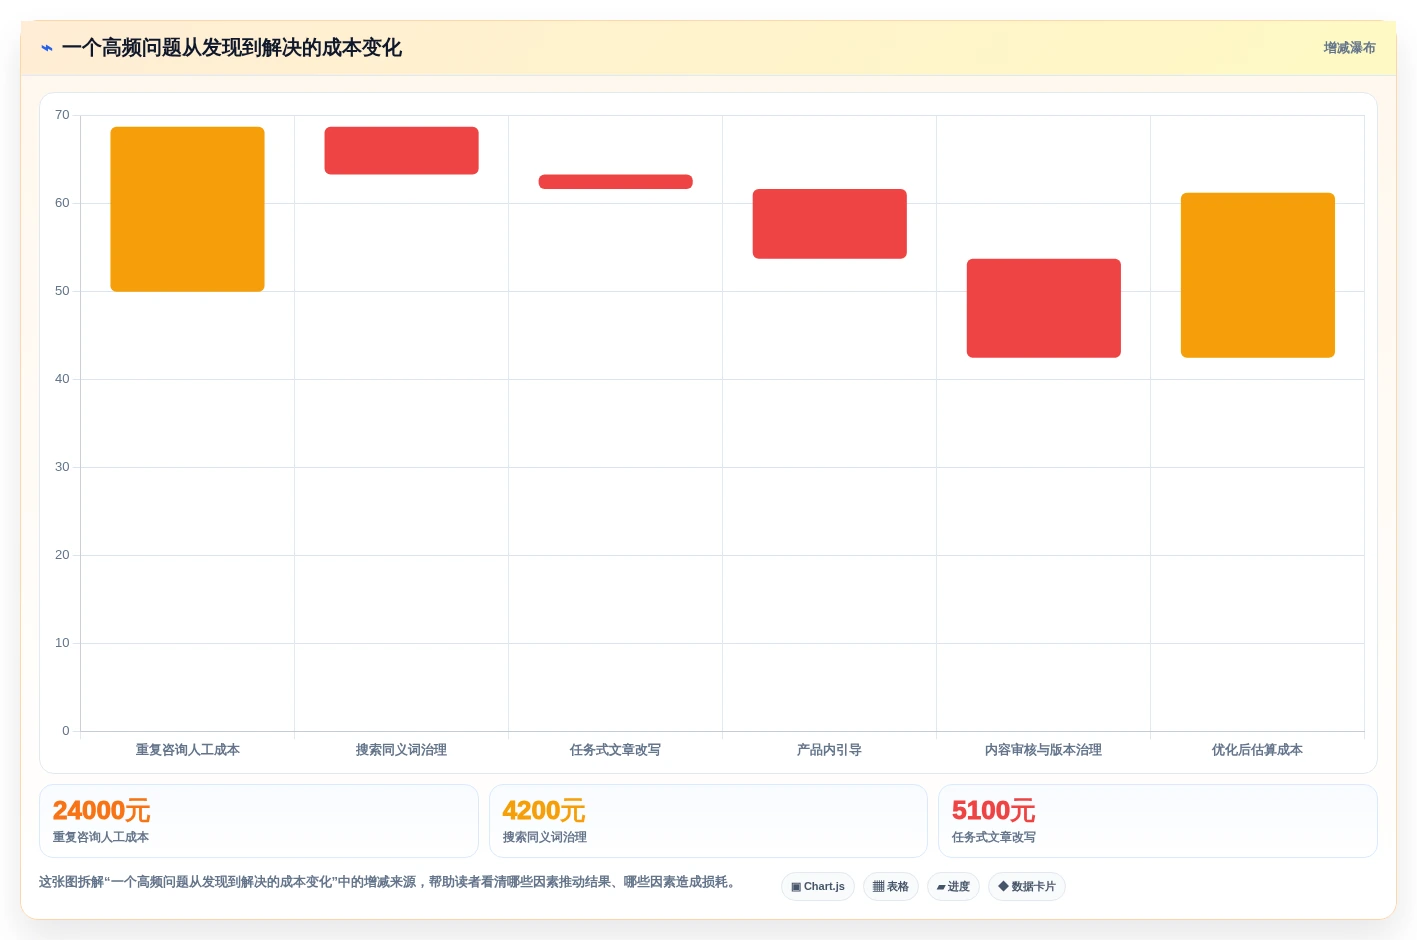Screen dimensions: 1417x940
Task: Click y-axis value 70
Action: 62,115
